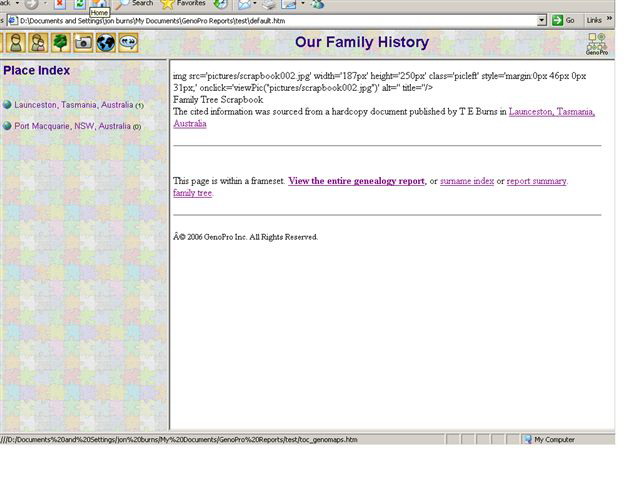The image size is (640, 480).
Task: Open the pictures camera icon
Action: coord(83,43)
